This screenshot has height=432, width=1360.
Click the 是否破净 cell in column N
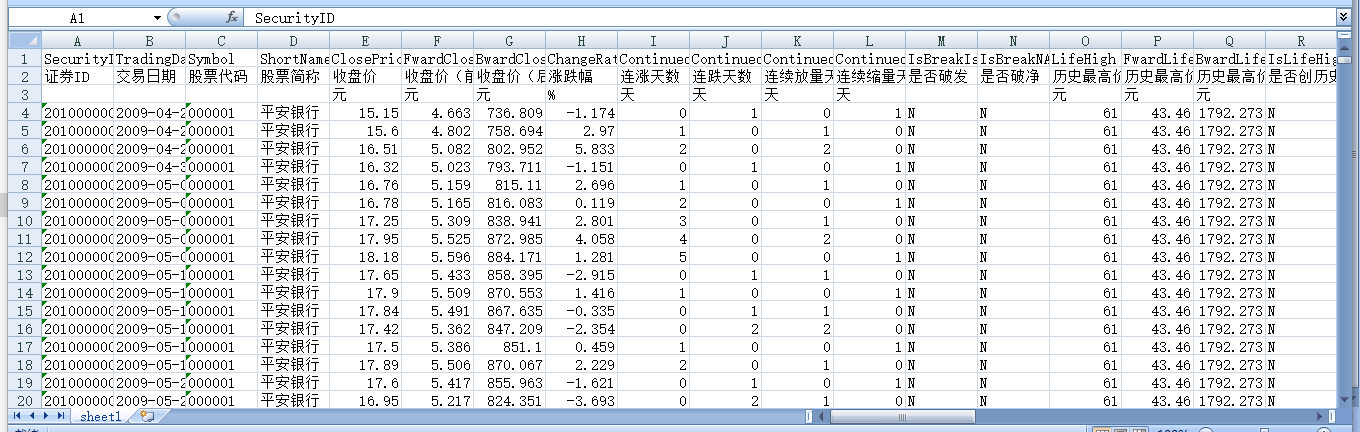click(1013, 77)
